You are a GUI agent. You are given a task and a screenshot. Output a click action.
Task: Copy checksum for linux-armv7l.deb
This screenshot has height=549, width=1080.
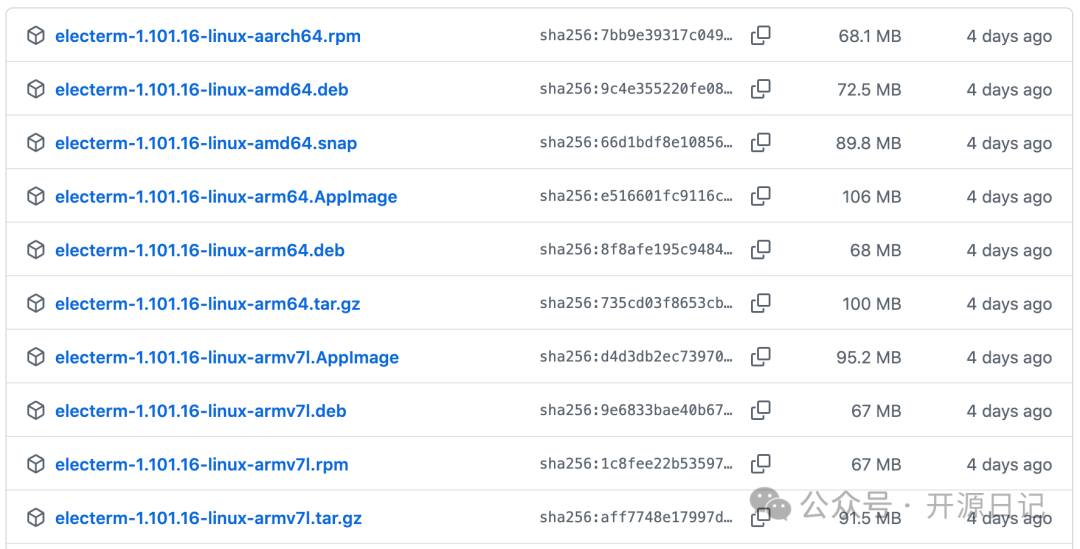coord(761,410)
